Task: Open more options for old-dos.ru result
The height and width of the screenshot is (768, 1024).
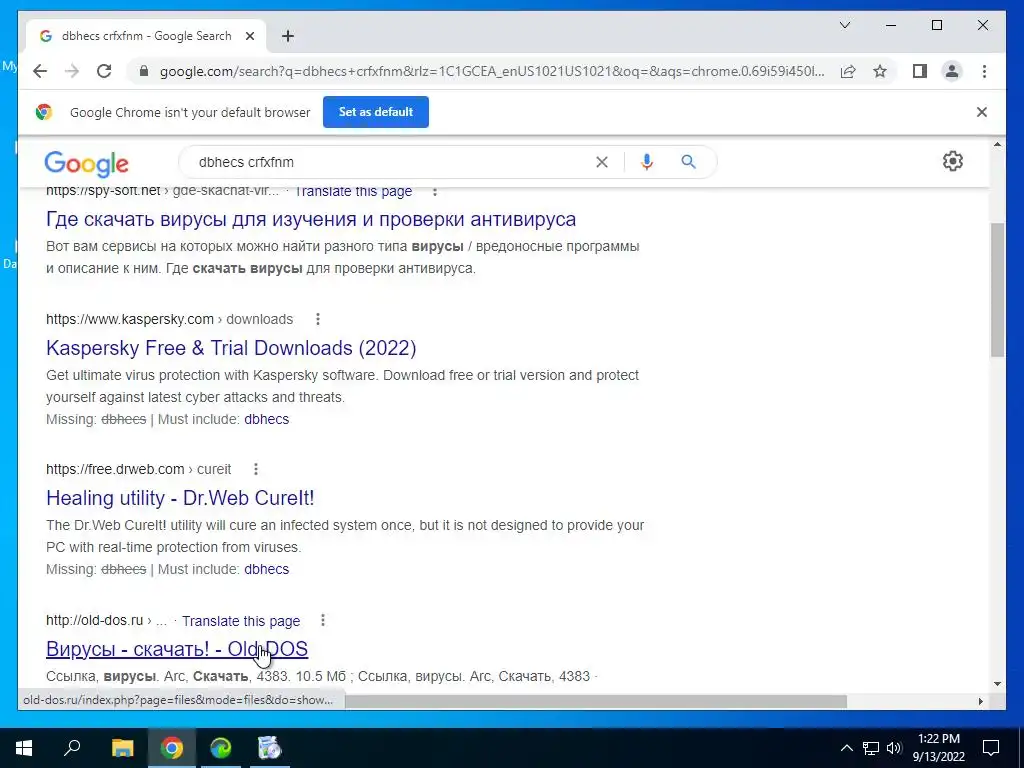Action: point(323,620)
